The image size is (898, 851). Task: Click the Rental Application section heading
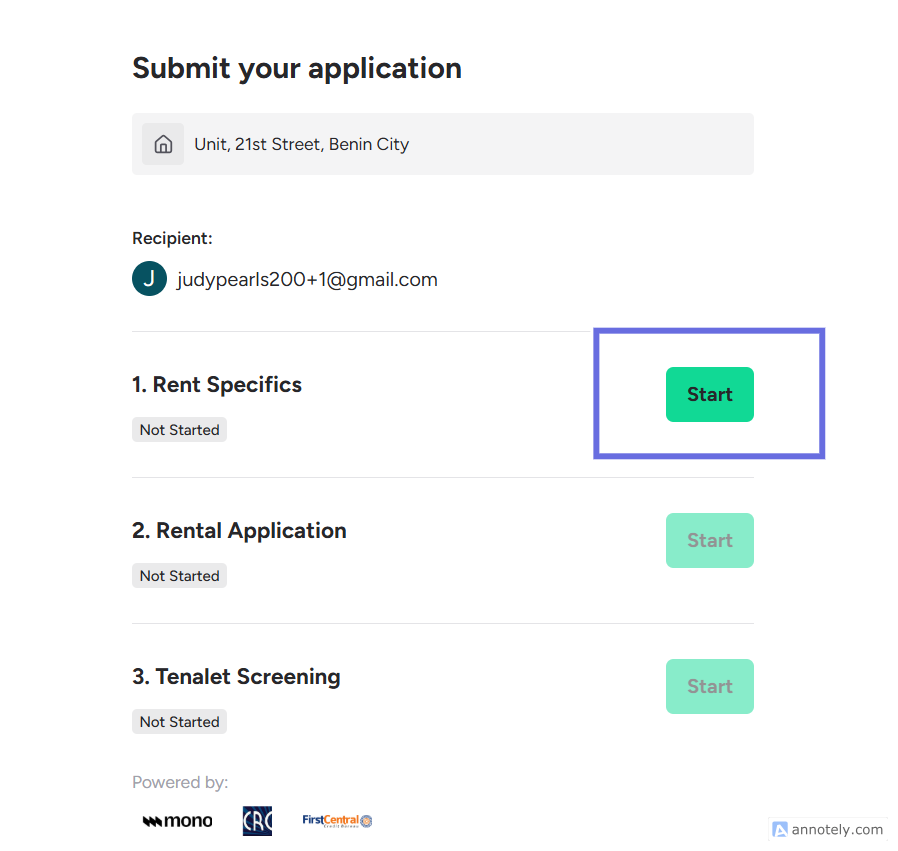pyautogui.click(x=239, y=531)
